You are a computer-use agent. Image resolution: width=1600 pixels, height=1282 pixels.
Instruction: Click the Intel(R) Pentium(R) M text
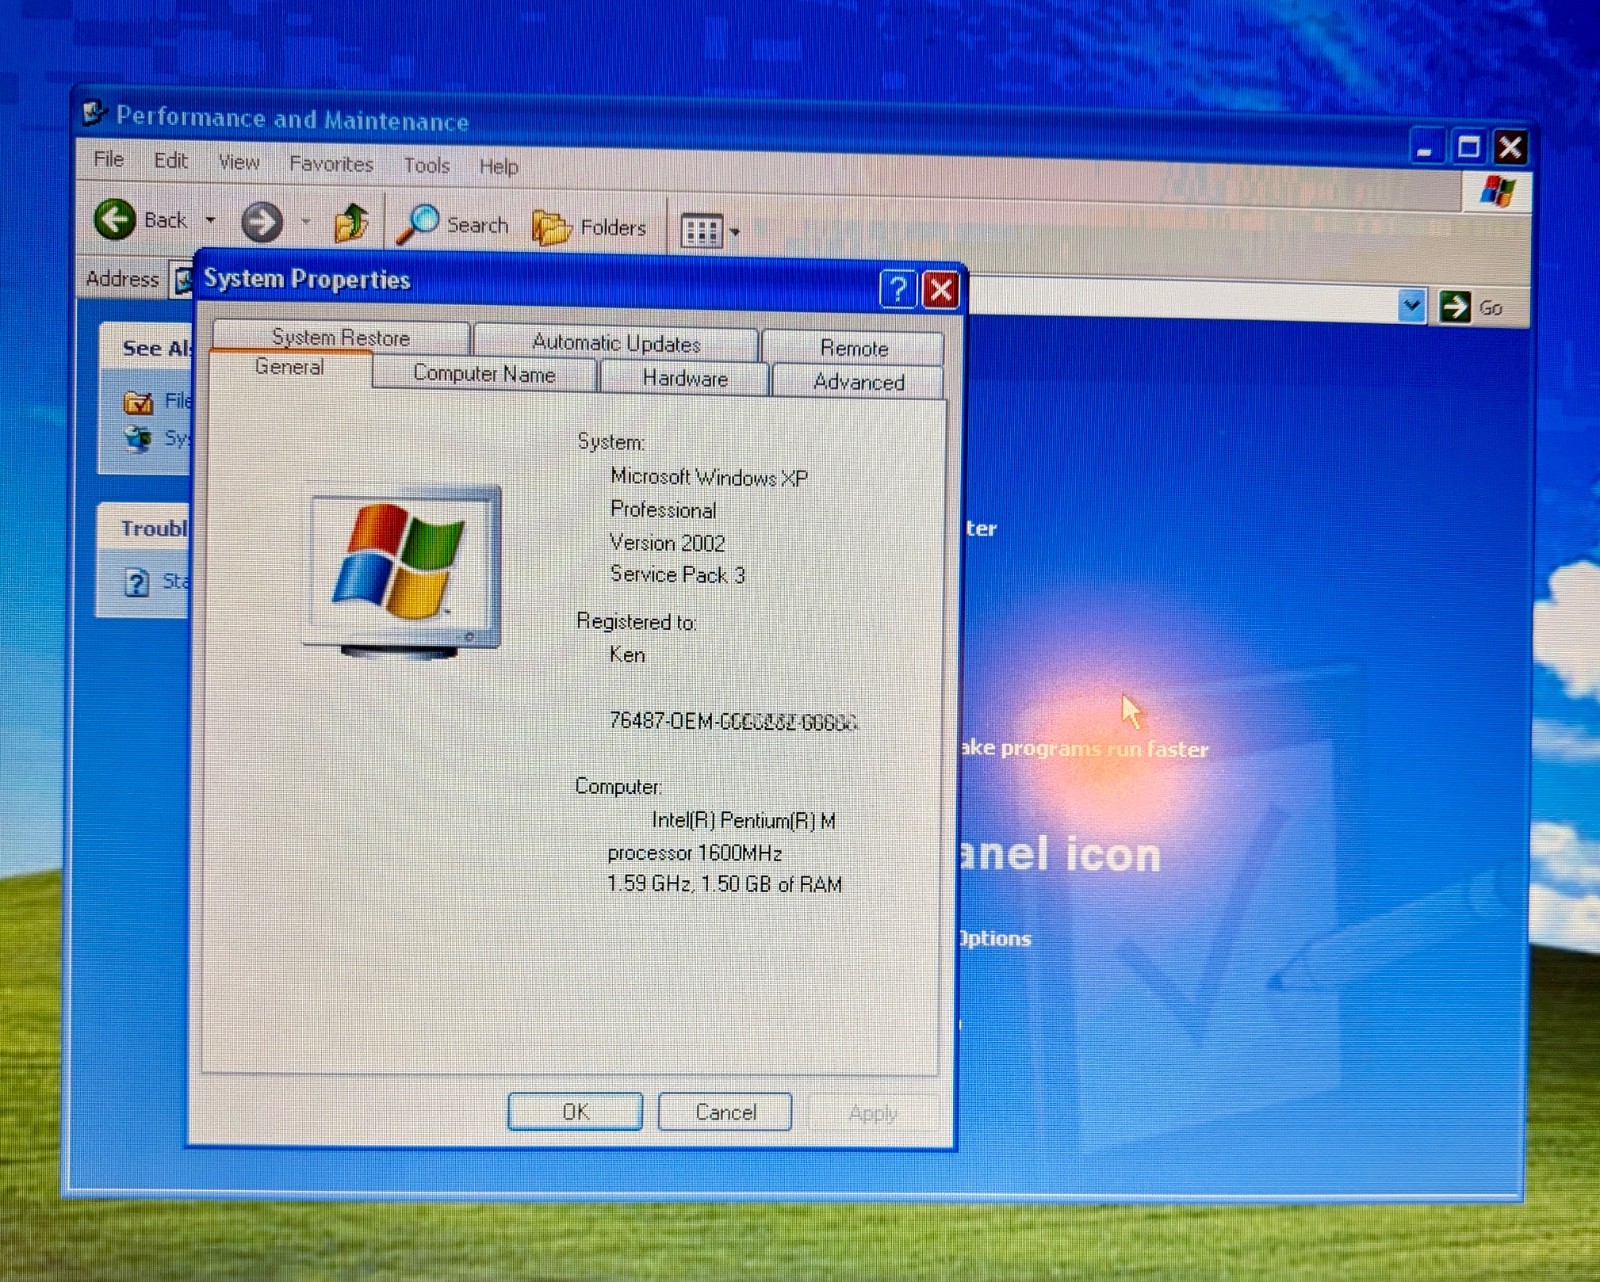(x=743, y=821)
